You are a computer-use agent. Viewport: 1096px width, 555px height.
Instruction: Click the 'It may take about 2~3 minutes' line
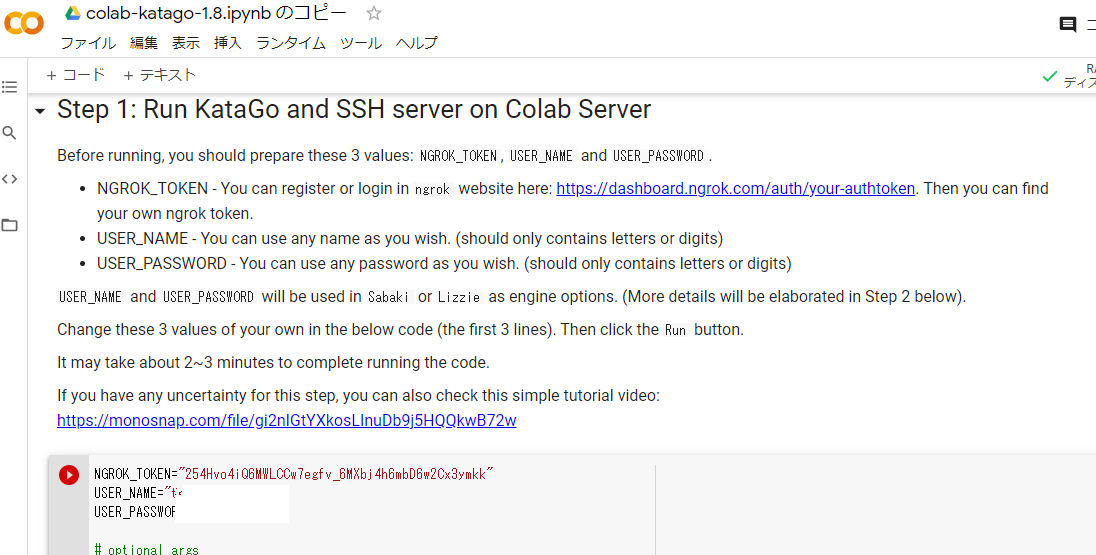(273, 363)
